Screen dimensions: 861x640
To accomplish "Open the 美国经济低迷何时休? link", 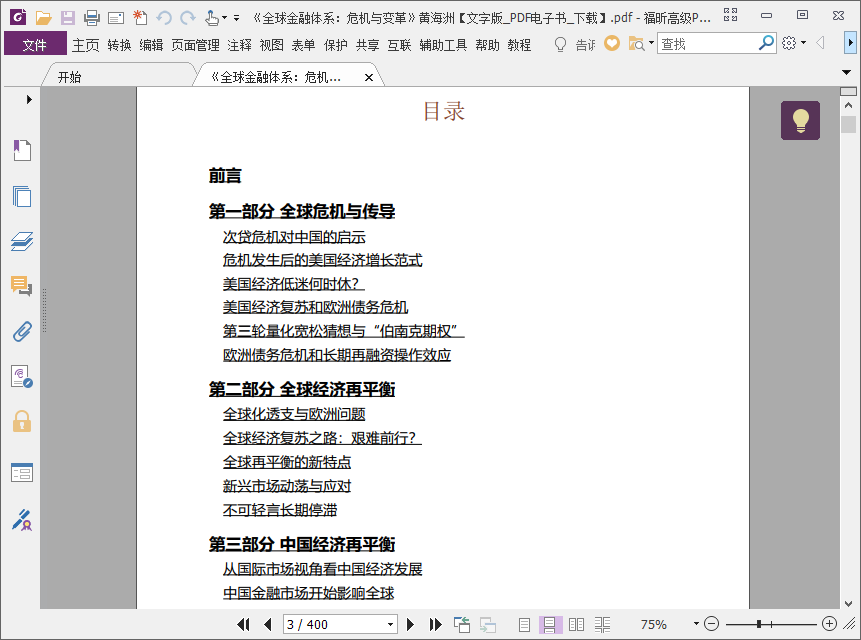I will (294, 284).
